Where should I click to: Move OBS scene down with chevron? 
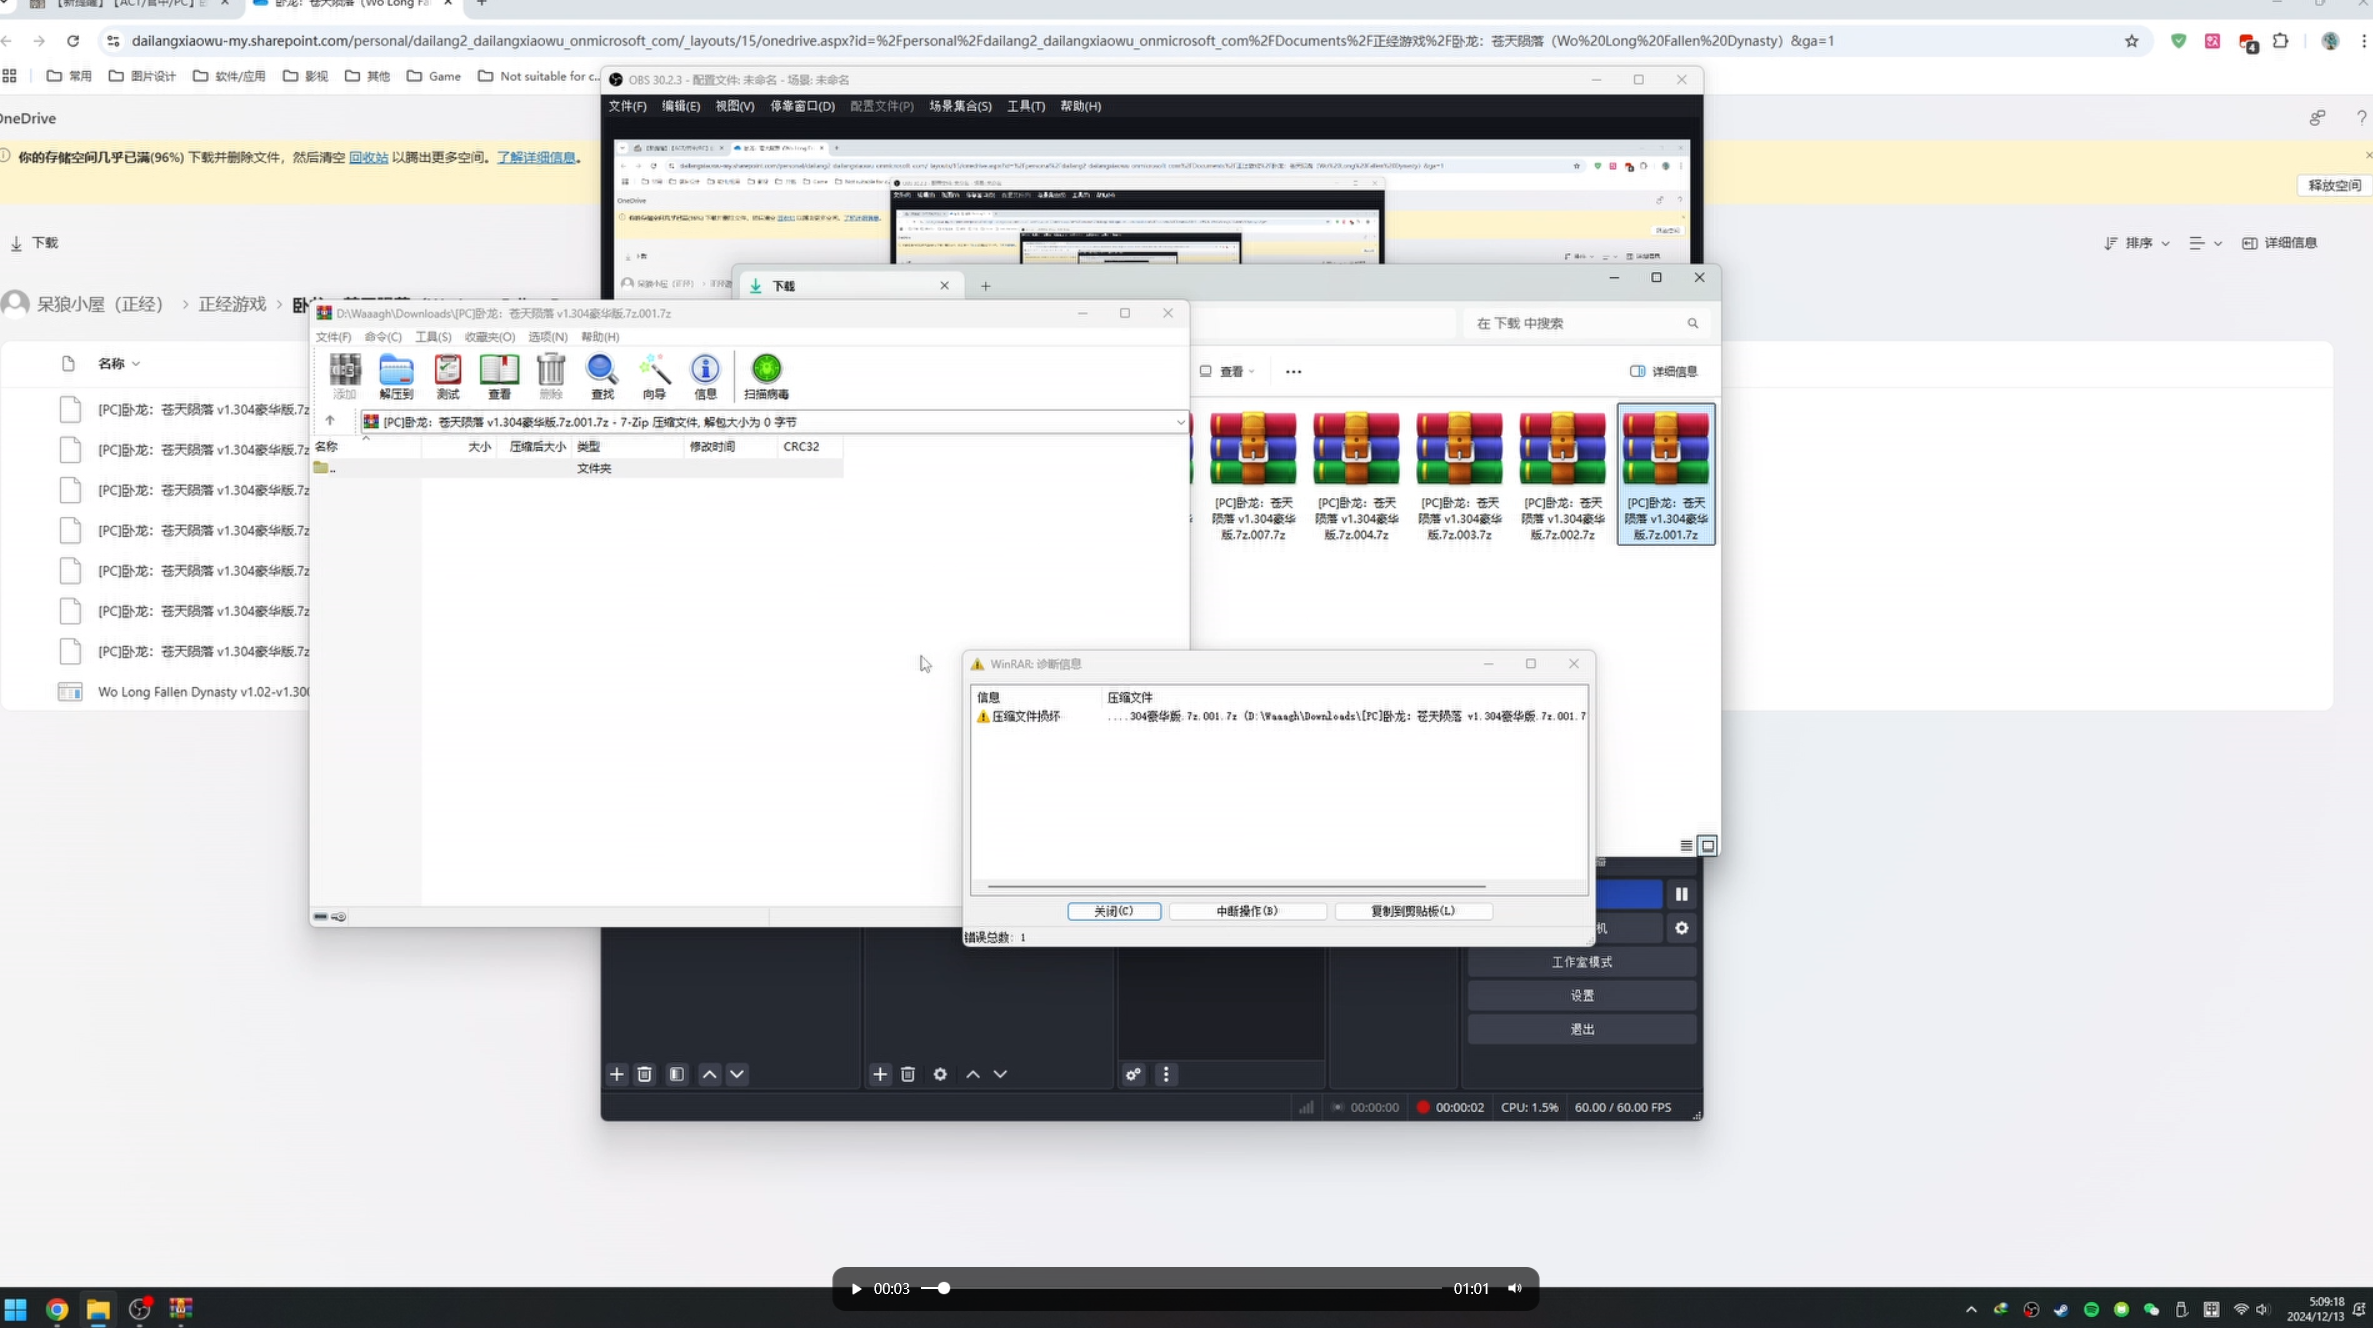click(x=737, y=1074)
